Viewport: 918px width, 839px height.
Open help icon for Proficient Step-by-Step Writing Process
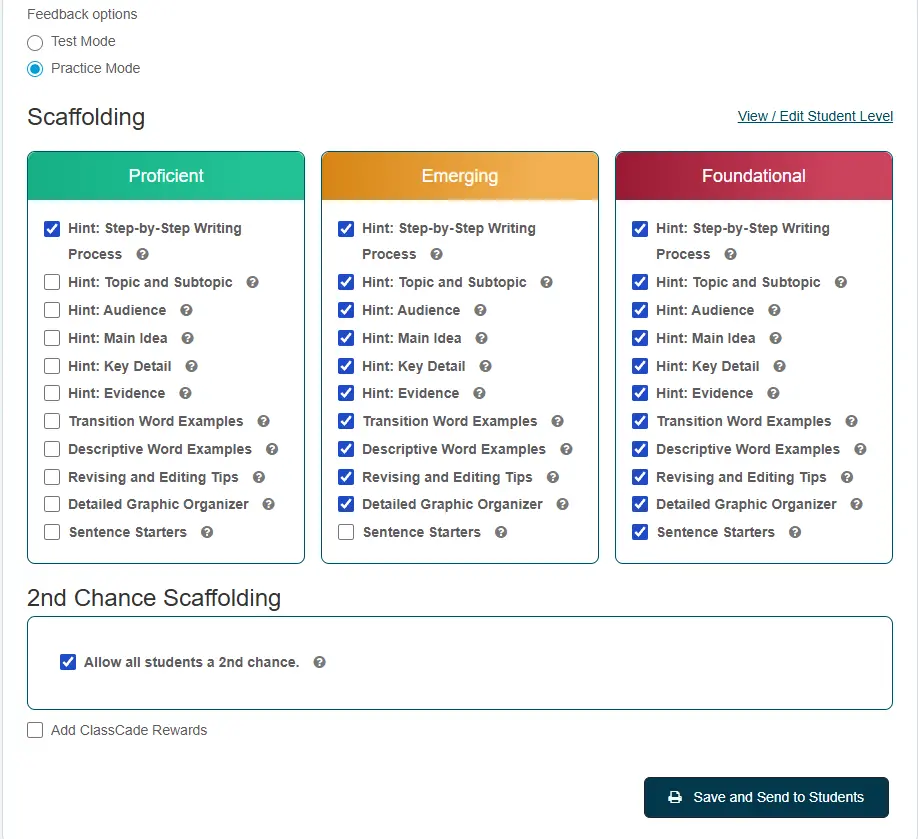click(x=142, y=254)
